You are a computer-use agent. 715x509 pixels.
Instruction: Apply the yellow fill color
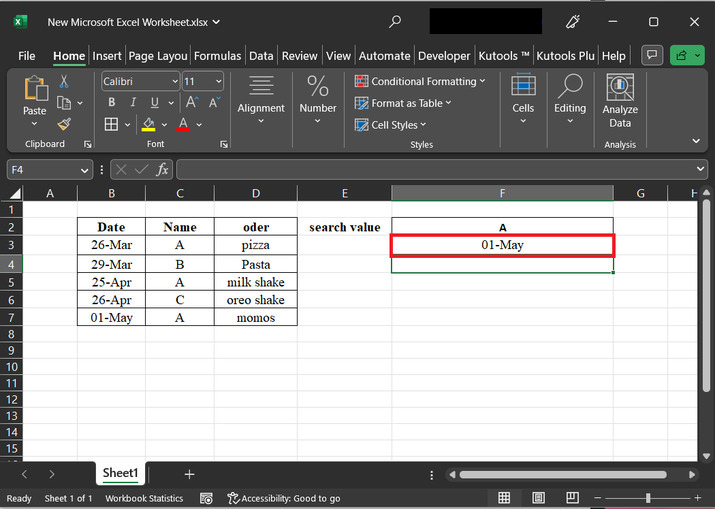149,125
